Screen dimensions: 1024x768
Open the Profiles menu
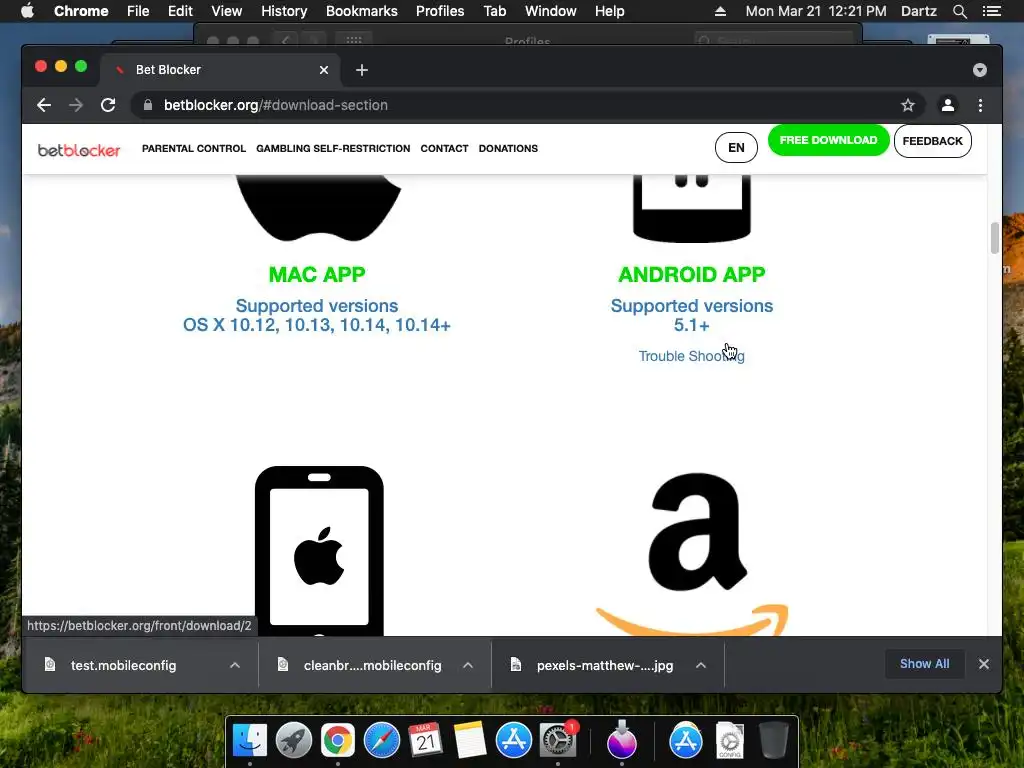(x=440, y=11)
